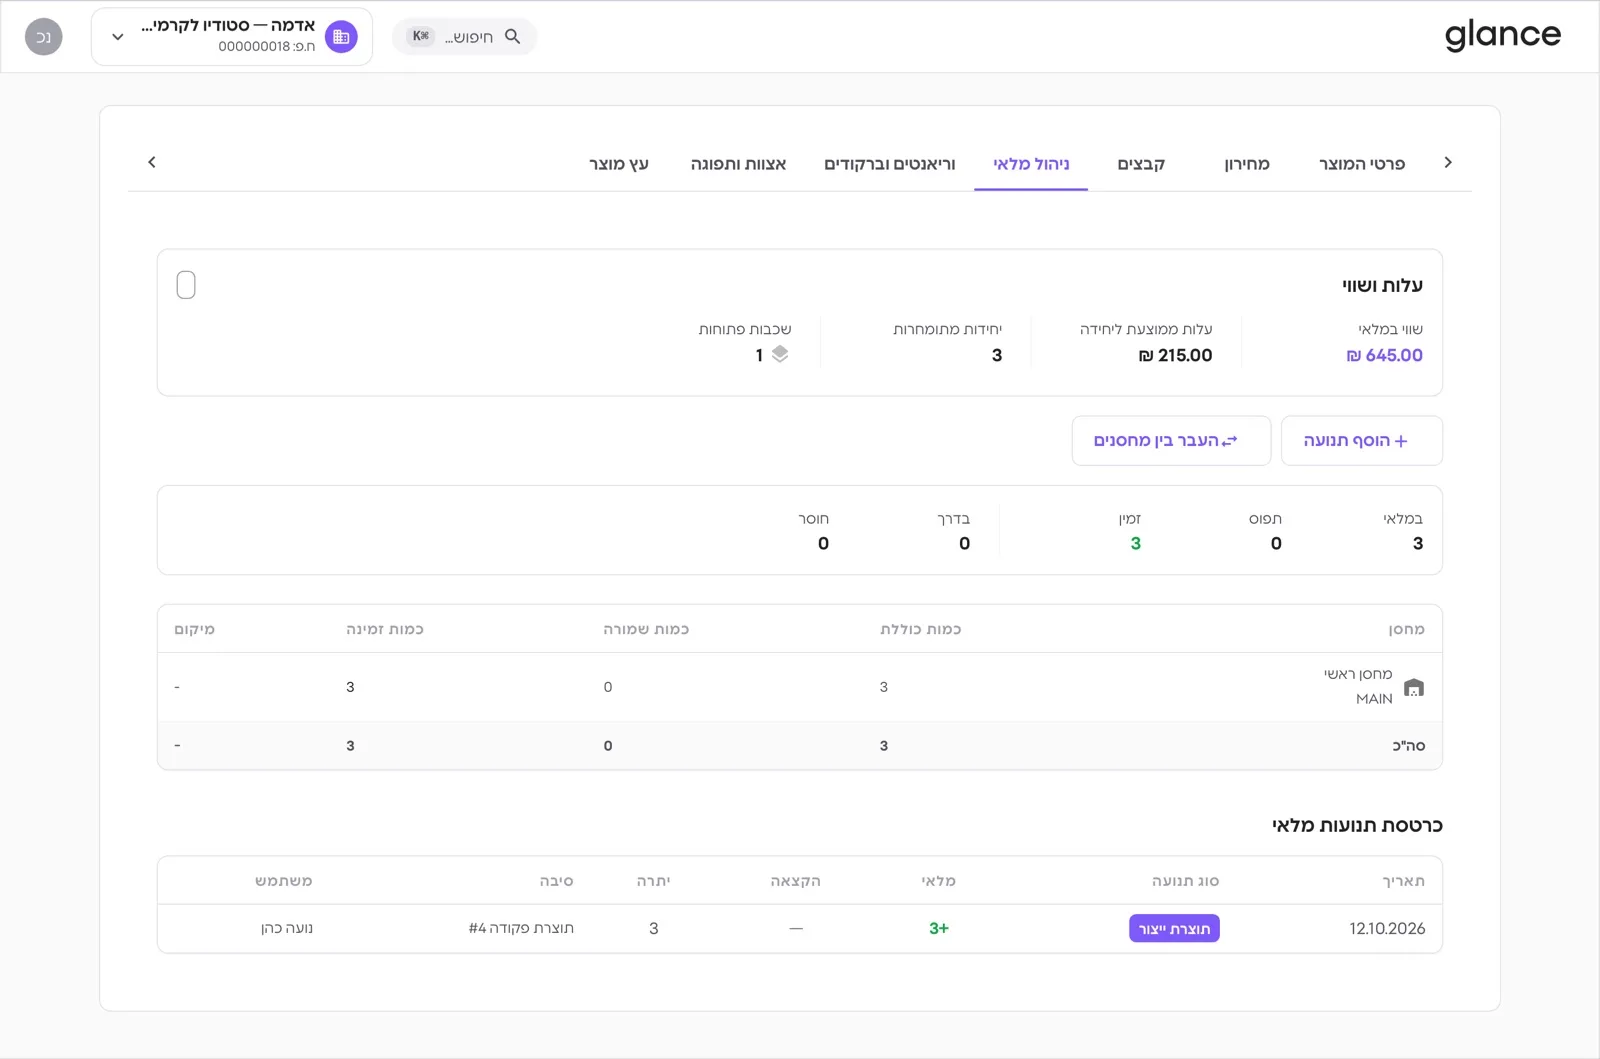
Task: Click the יחידות מתומחרות label
Action: 947,329
